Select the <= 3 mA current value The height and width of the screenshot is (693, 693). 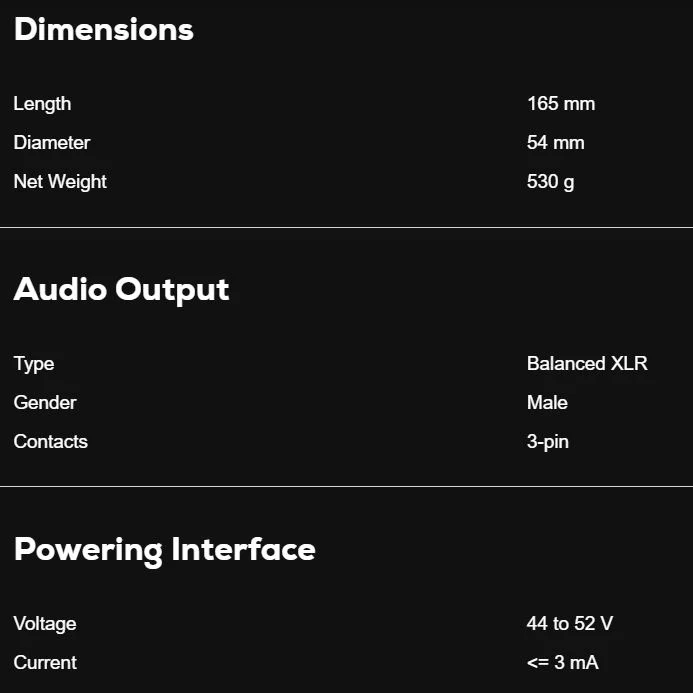(x=563, y=663)
